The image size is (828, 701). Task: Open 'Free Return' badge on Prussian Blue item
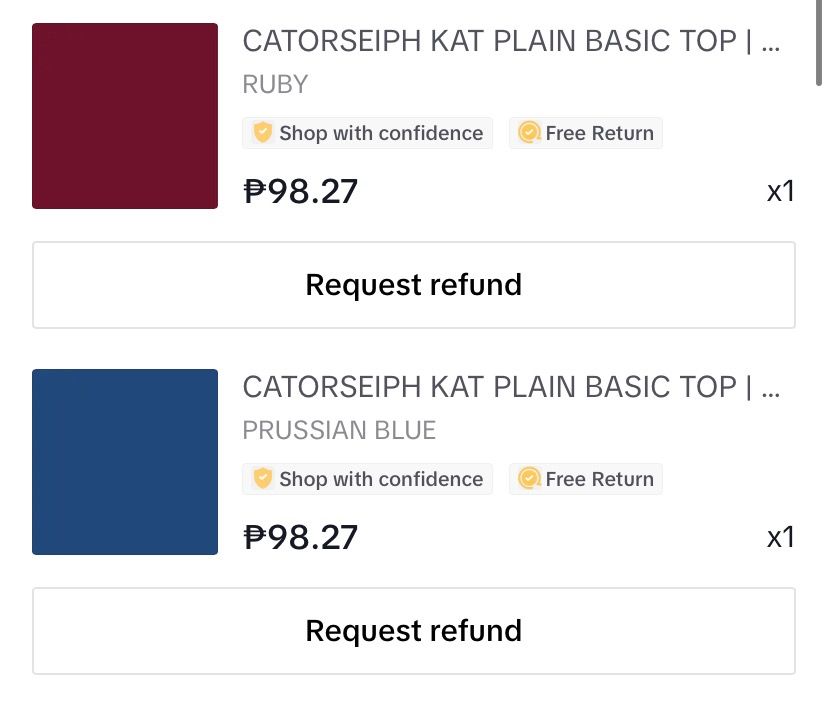pyautogui.click(x=586, y=479)
